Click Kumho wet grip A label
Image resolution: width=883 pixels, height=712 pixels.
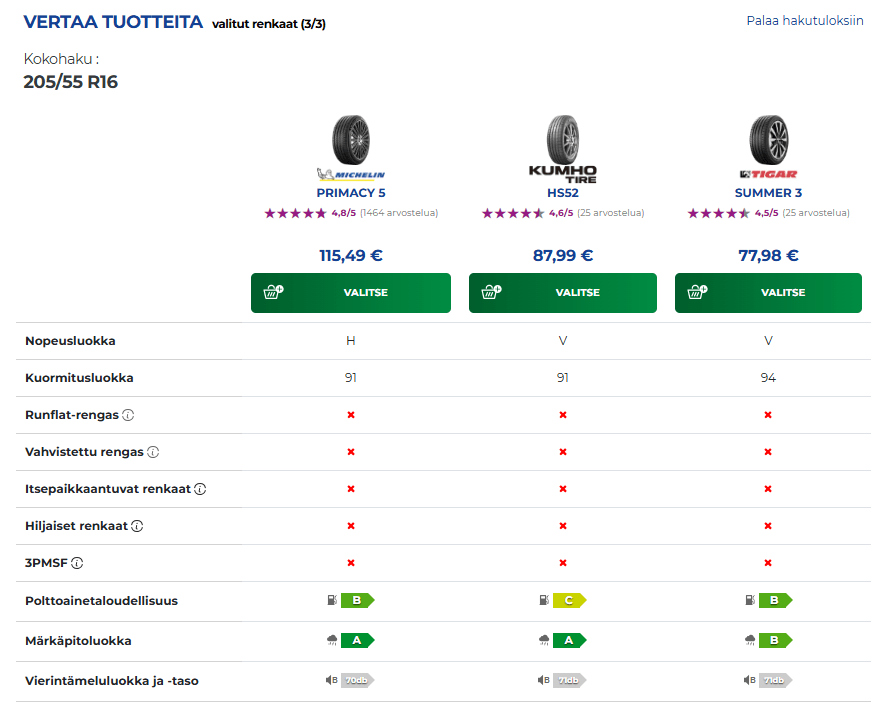click(569, 640)
